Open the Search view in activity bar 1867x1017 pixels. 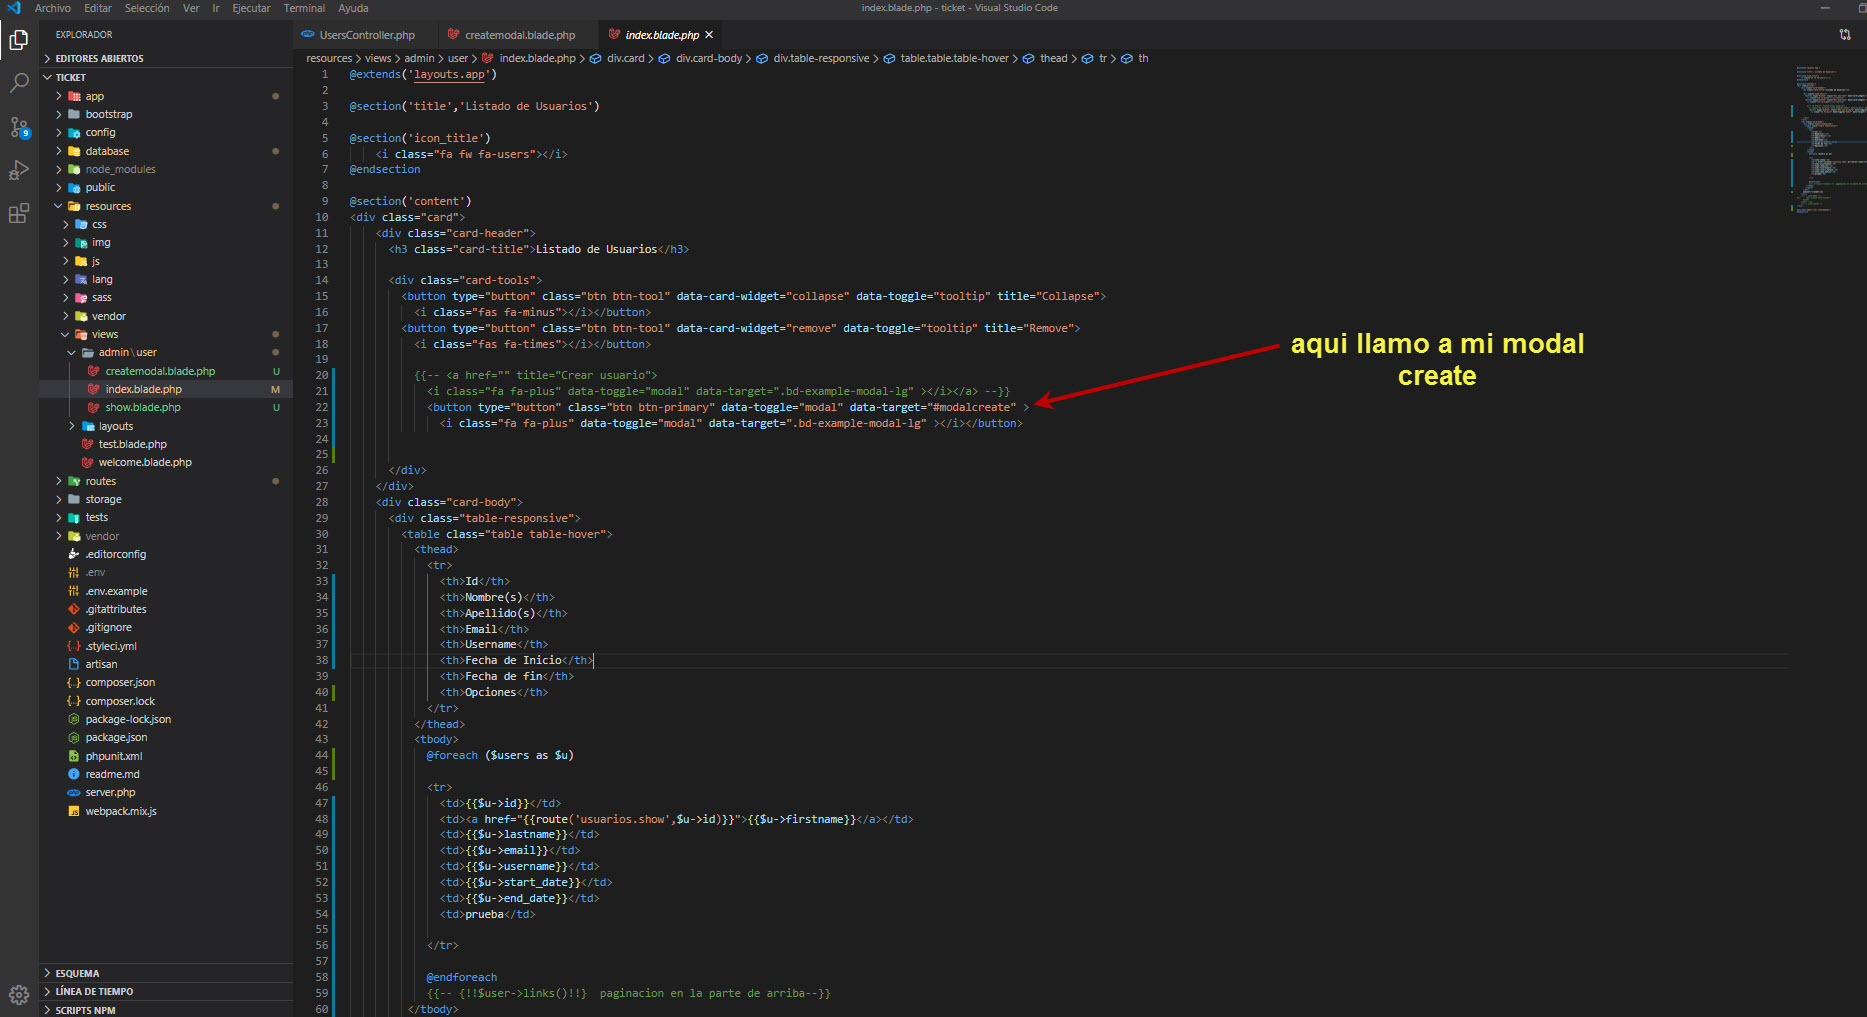19,83
